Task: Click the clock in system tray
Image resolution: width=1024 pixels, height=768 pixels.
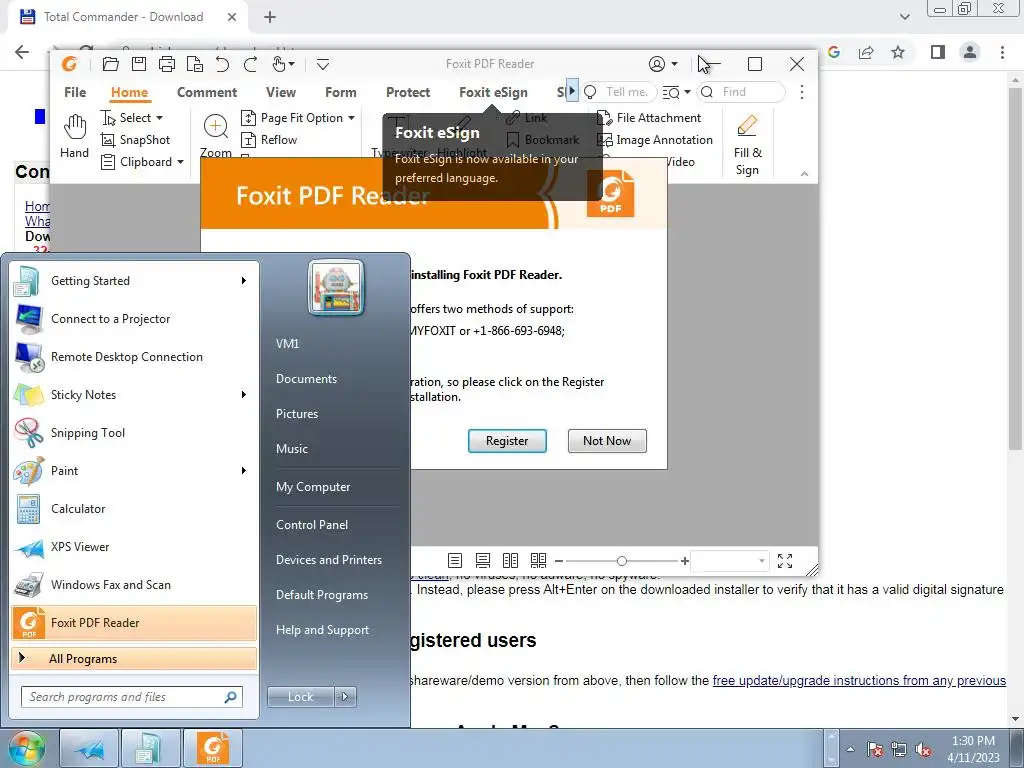Action: 973,749
